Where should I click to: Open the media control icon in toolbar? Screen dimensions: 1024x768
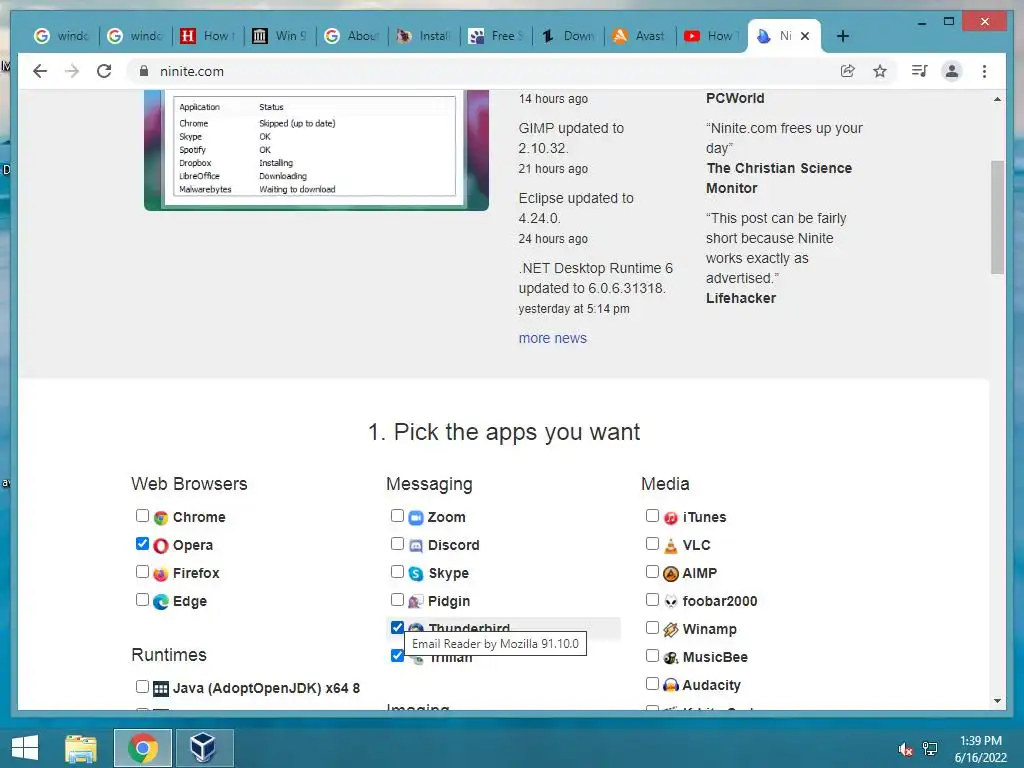point(920,71)
